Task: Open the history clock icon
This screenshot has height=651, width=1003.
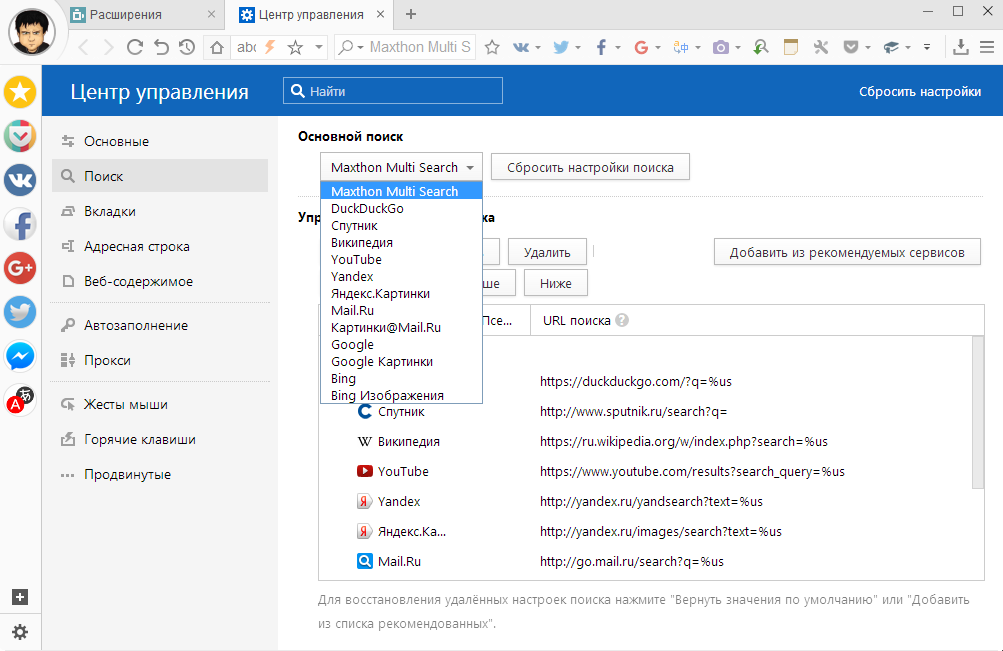Action: pyautogui.click(x=187, y=47)
